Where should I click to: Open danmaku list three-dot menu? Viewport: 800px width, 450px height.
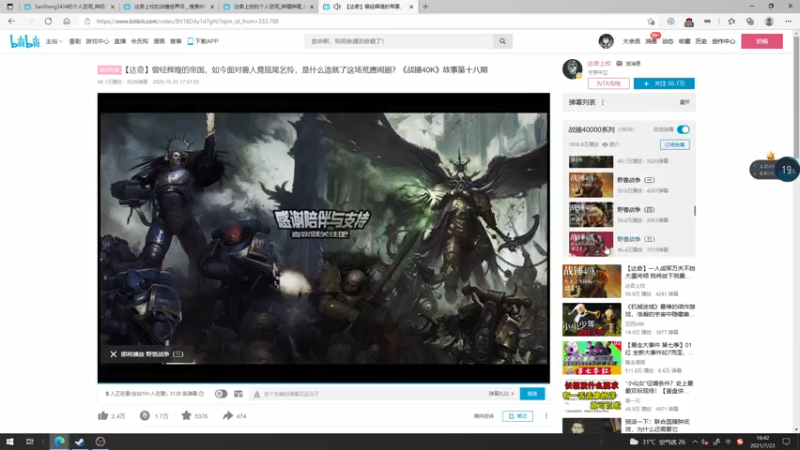coord(603,103)
